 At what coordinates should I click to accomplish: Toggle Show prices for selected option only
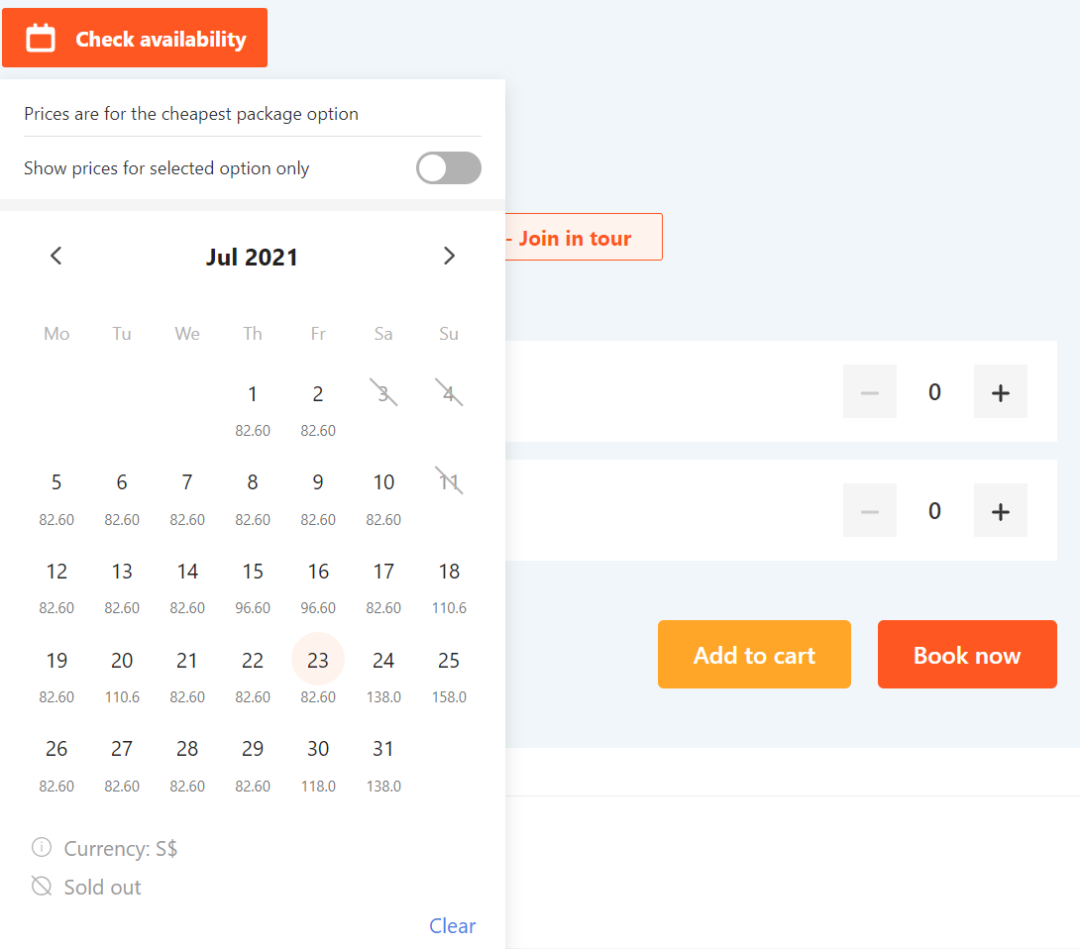448,168
